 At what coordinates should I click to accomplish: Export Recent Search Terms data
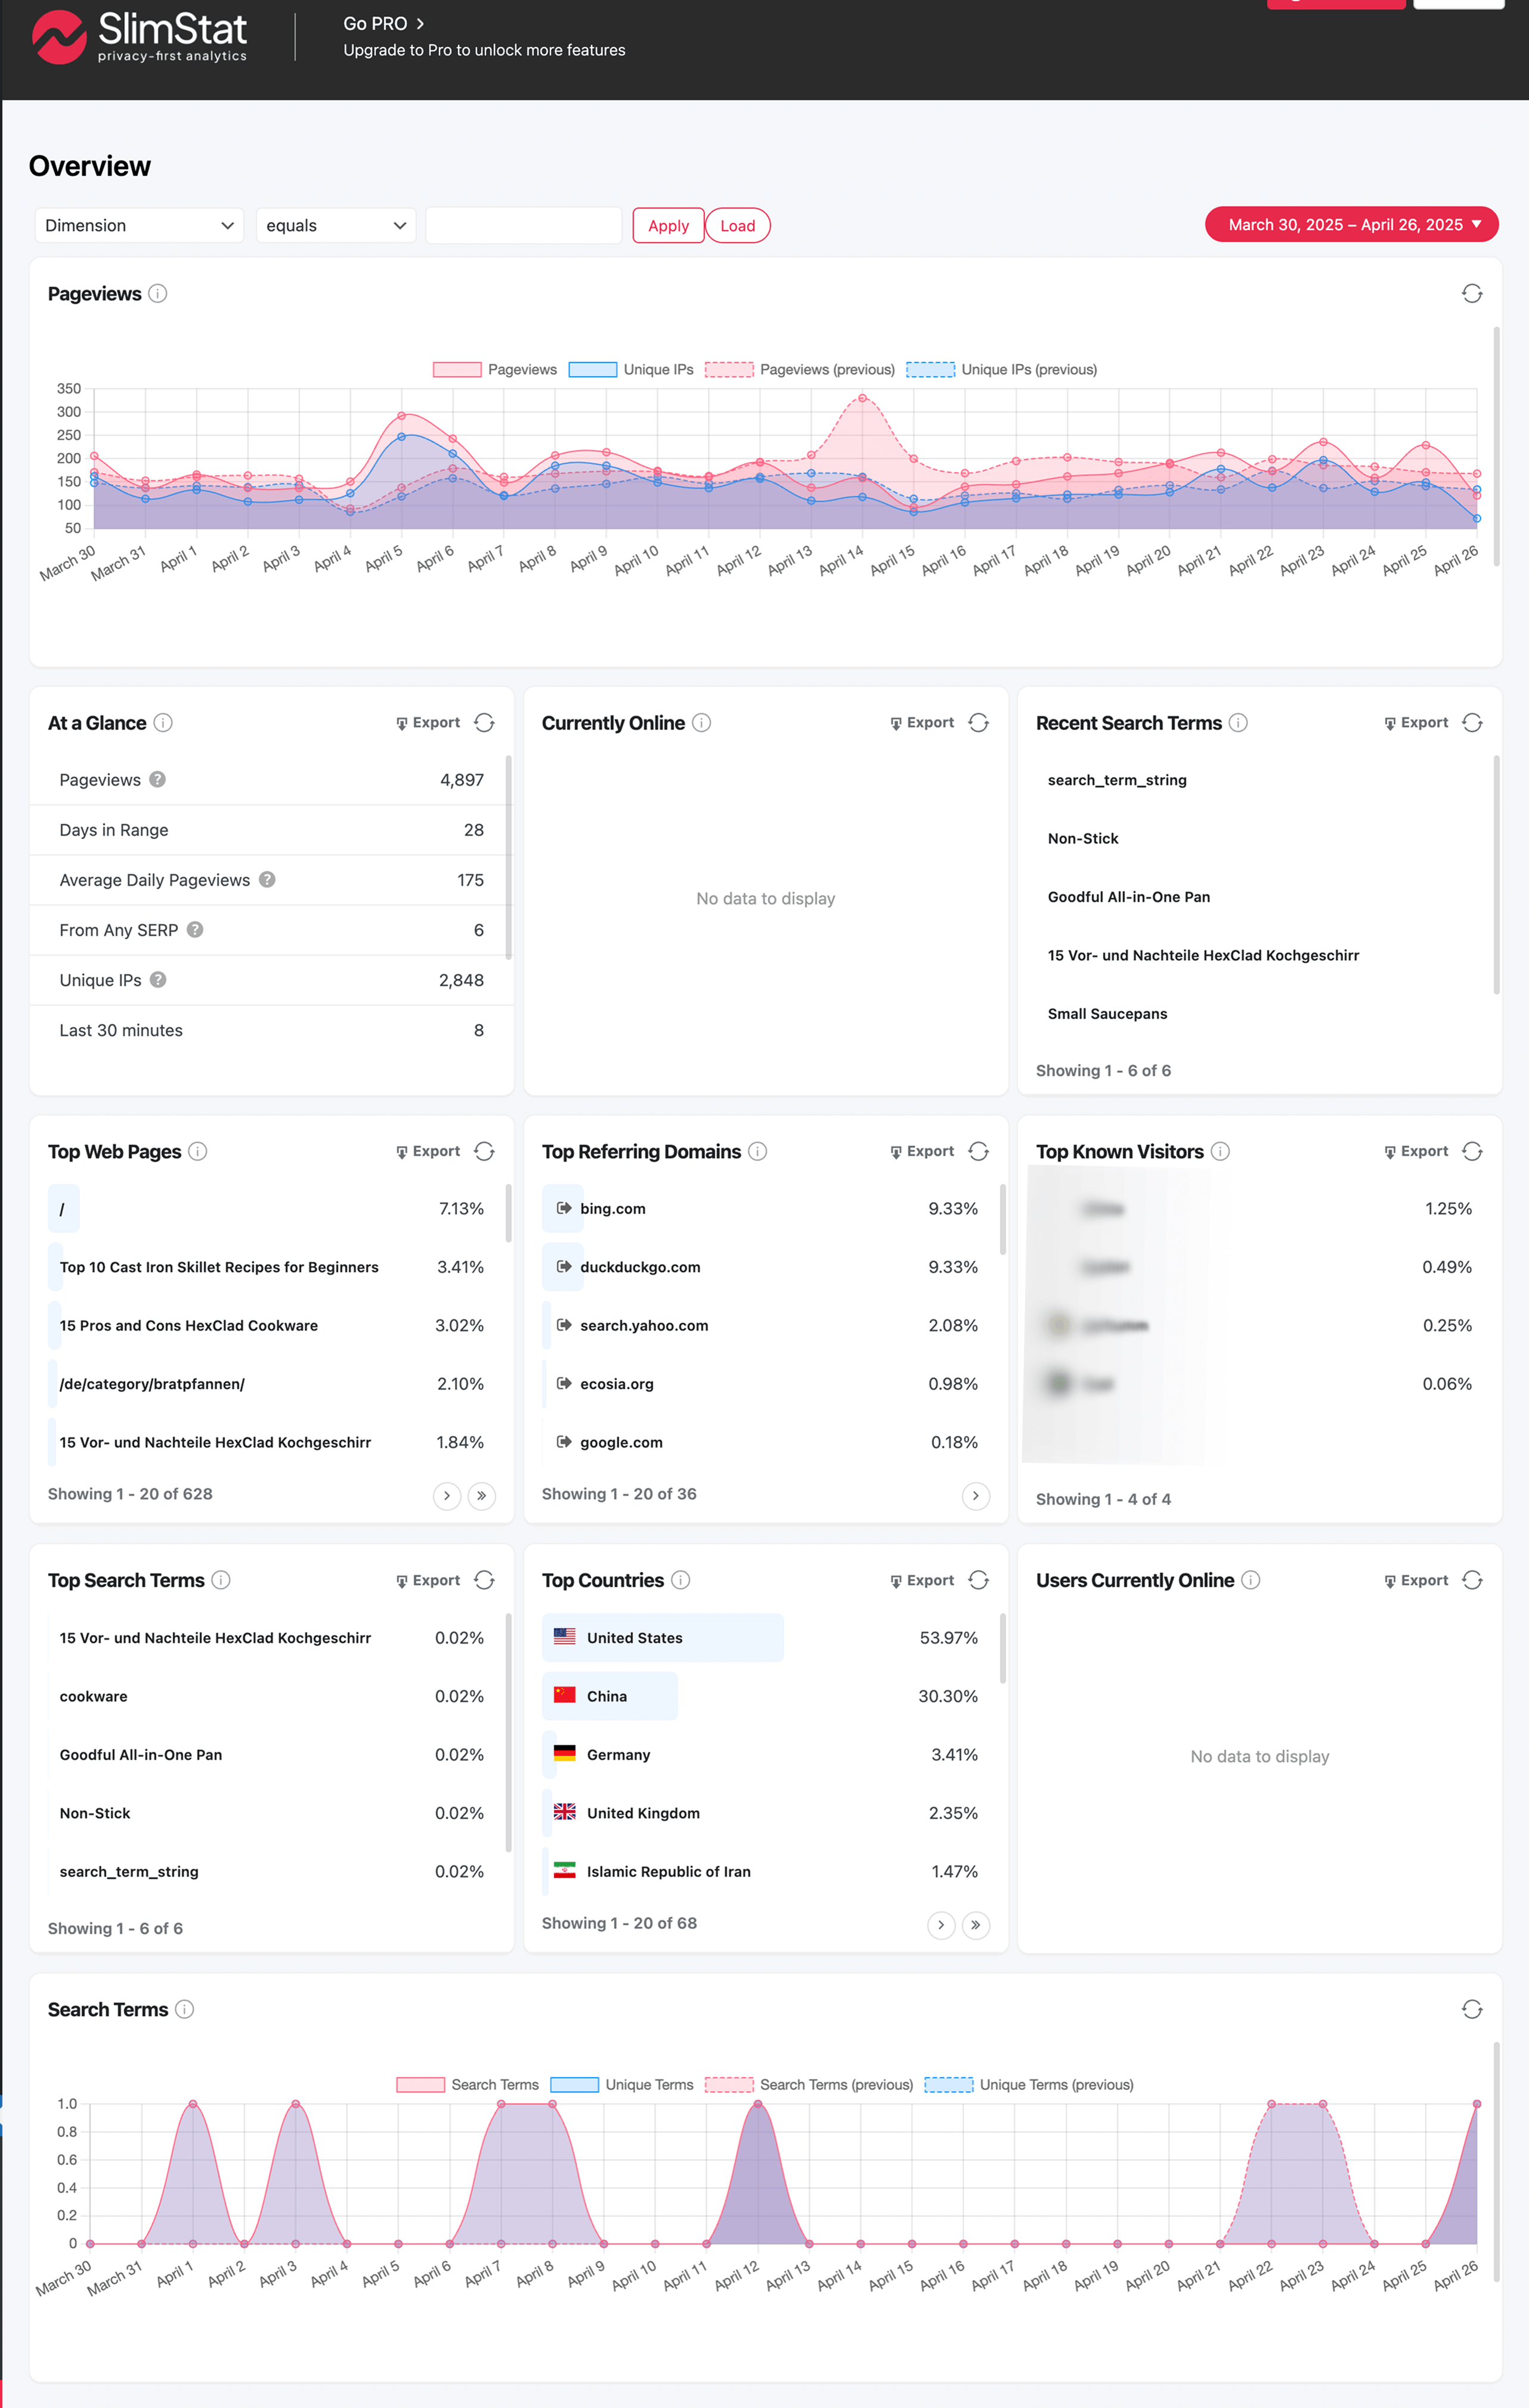tap(1416, 723)
